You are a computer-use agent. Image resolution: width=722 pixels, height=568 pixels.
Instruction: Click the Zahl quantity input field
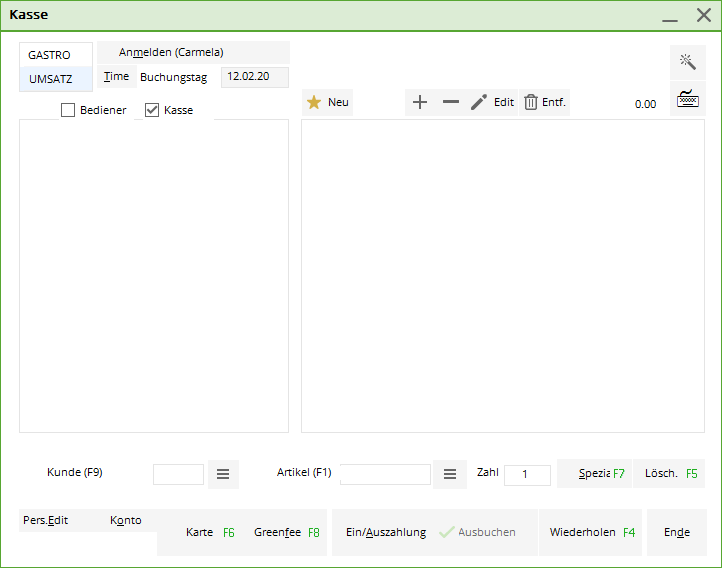point(527,475)
